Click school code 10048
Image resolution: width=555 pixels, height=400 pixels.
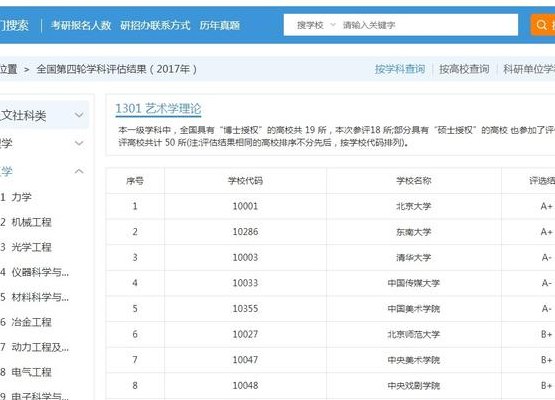245,385
